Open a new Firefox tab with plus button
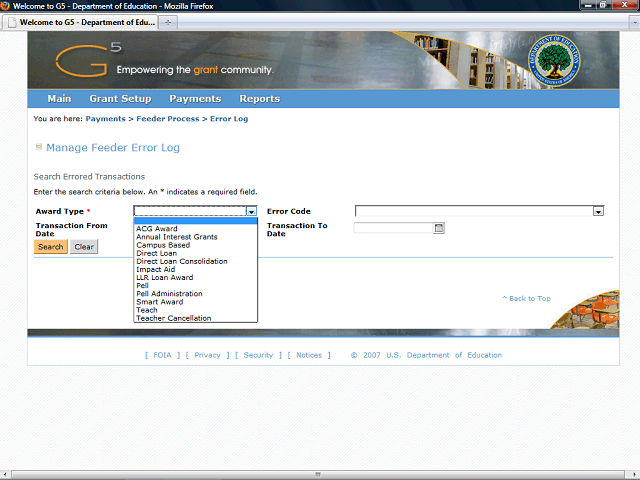The height and width of the screenshot is (480, 640). point(168,22)
